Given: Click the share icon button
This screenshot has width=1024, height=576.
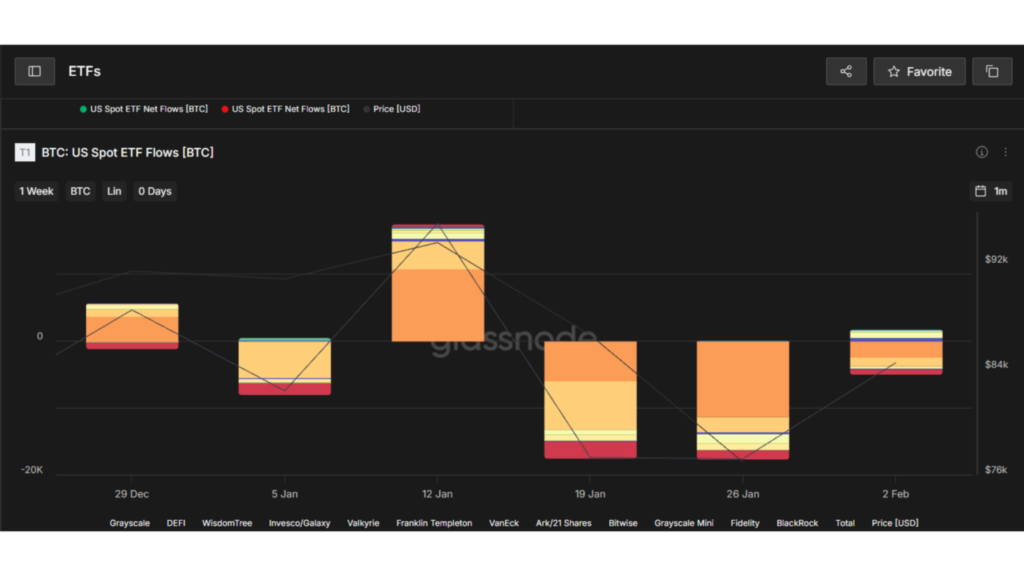Looking at the screenshot, I should 846,71.
